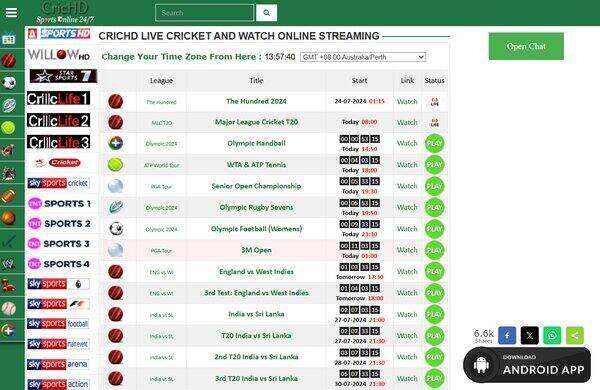Open the time zone dropdown
This screenshot has width=600, height=390.
363,57
